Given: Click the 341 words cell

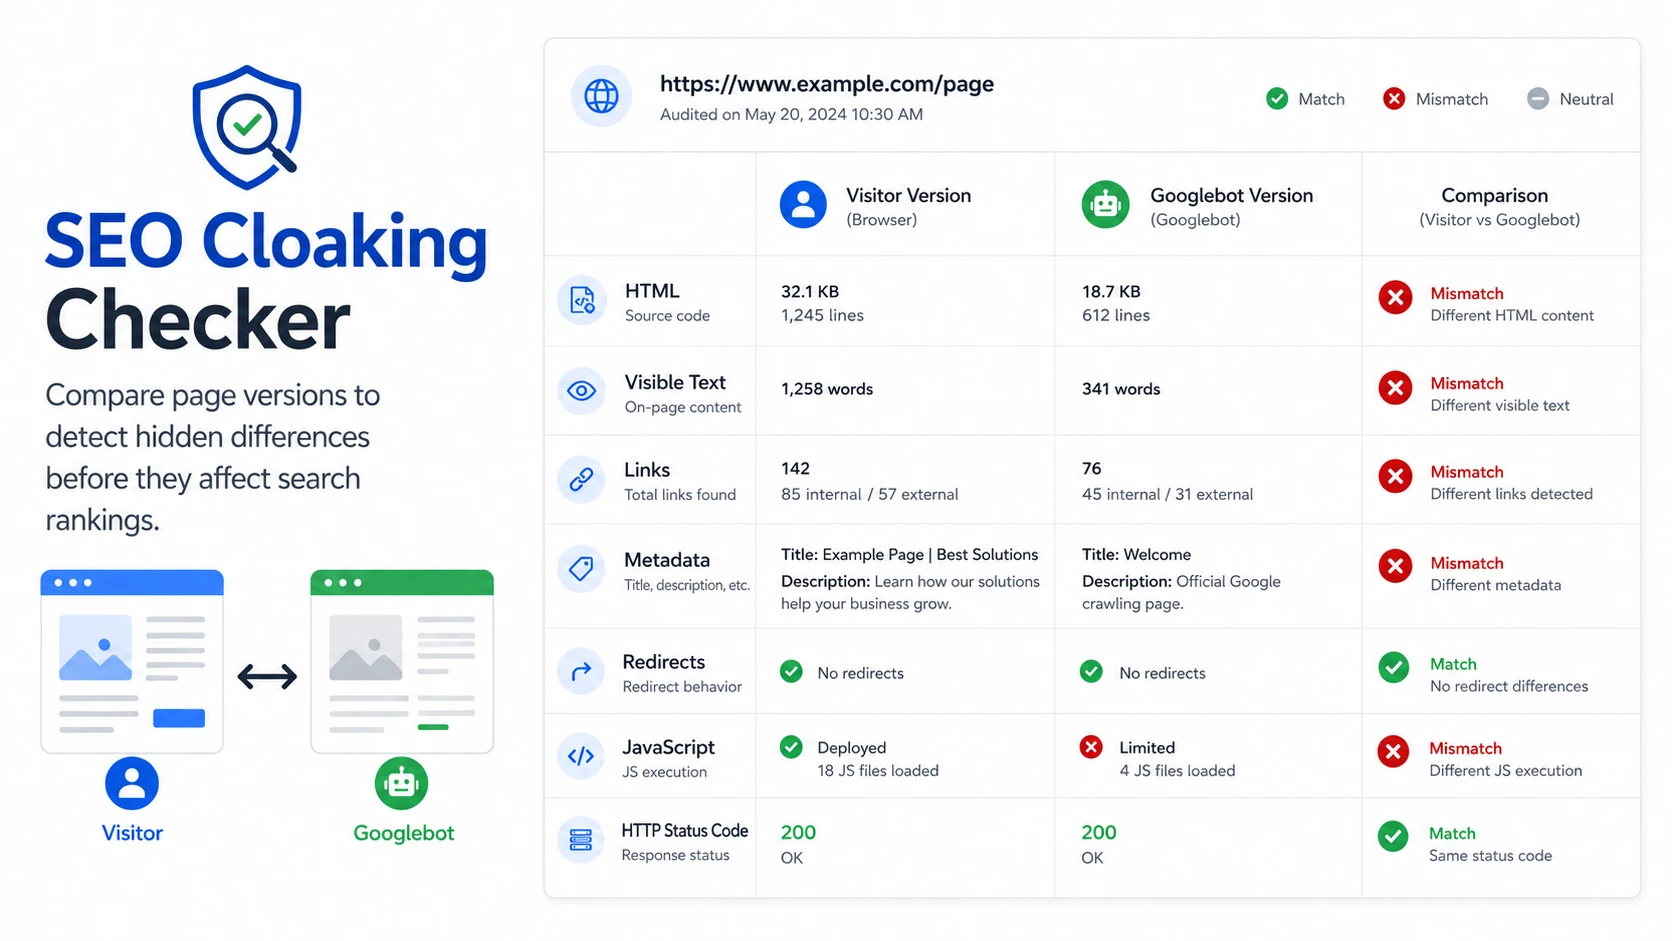Looking at the screenshot, I should 1121,389.
